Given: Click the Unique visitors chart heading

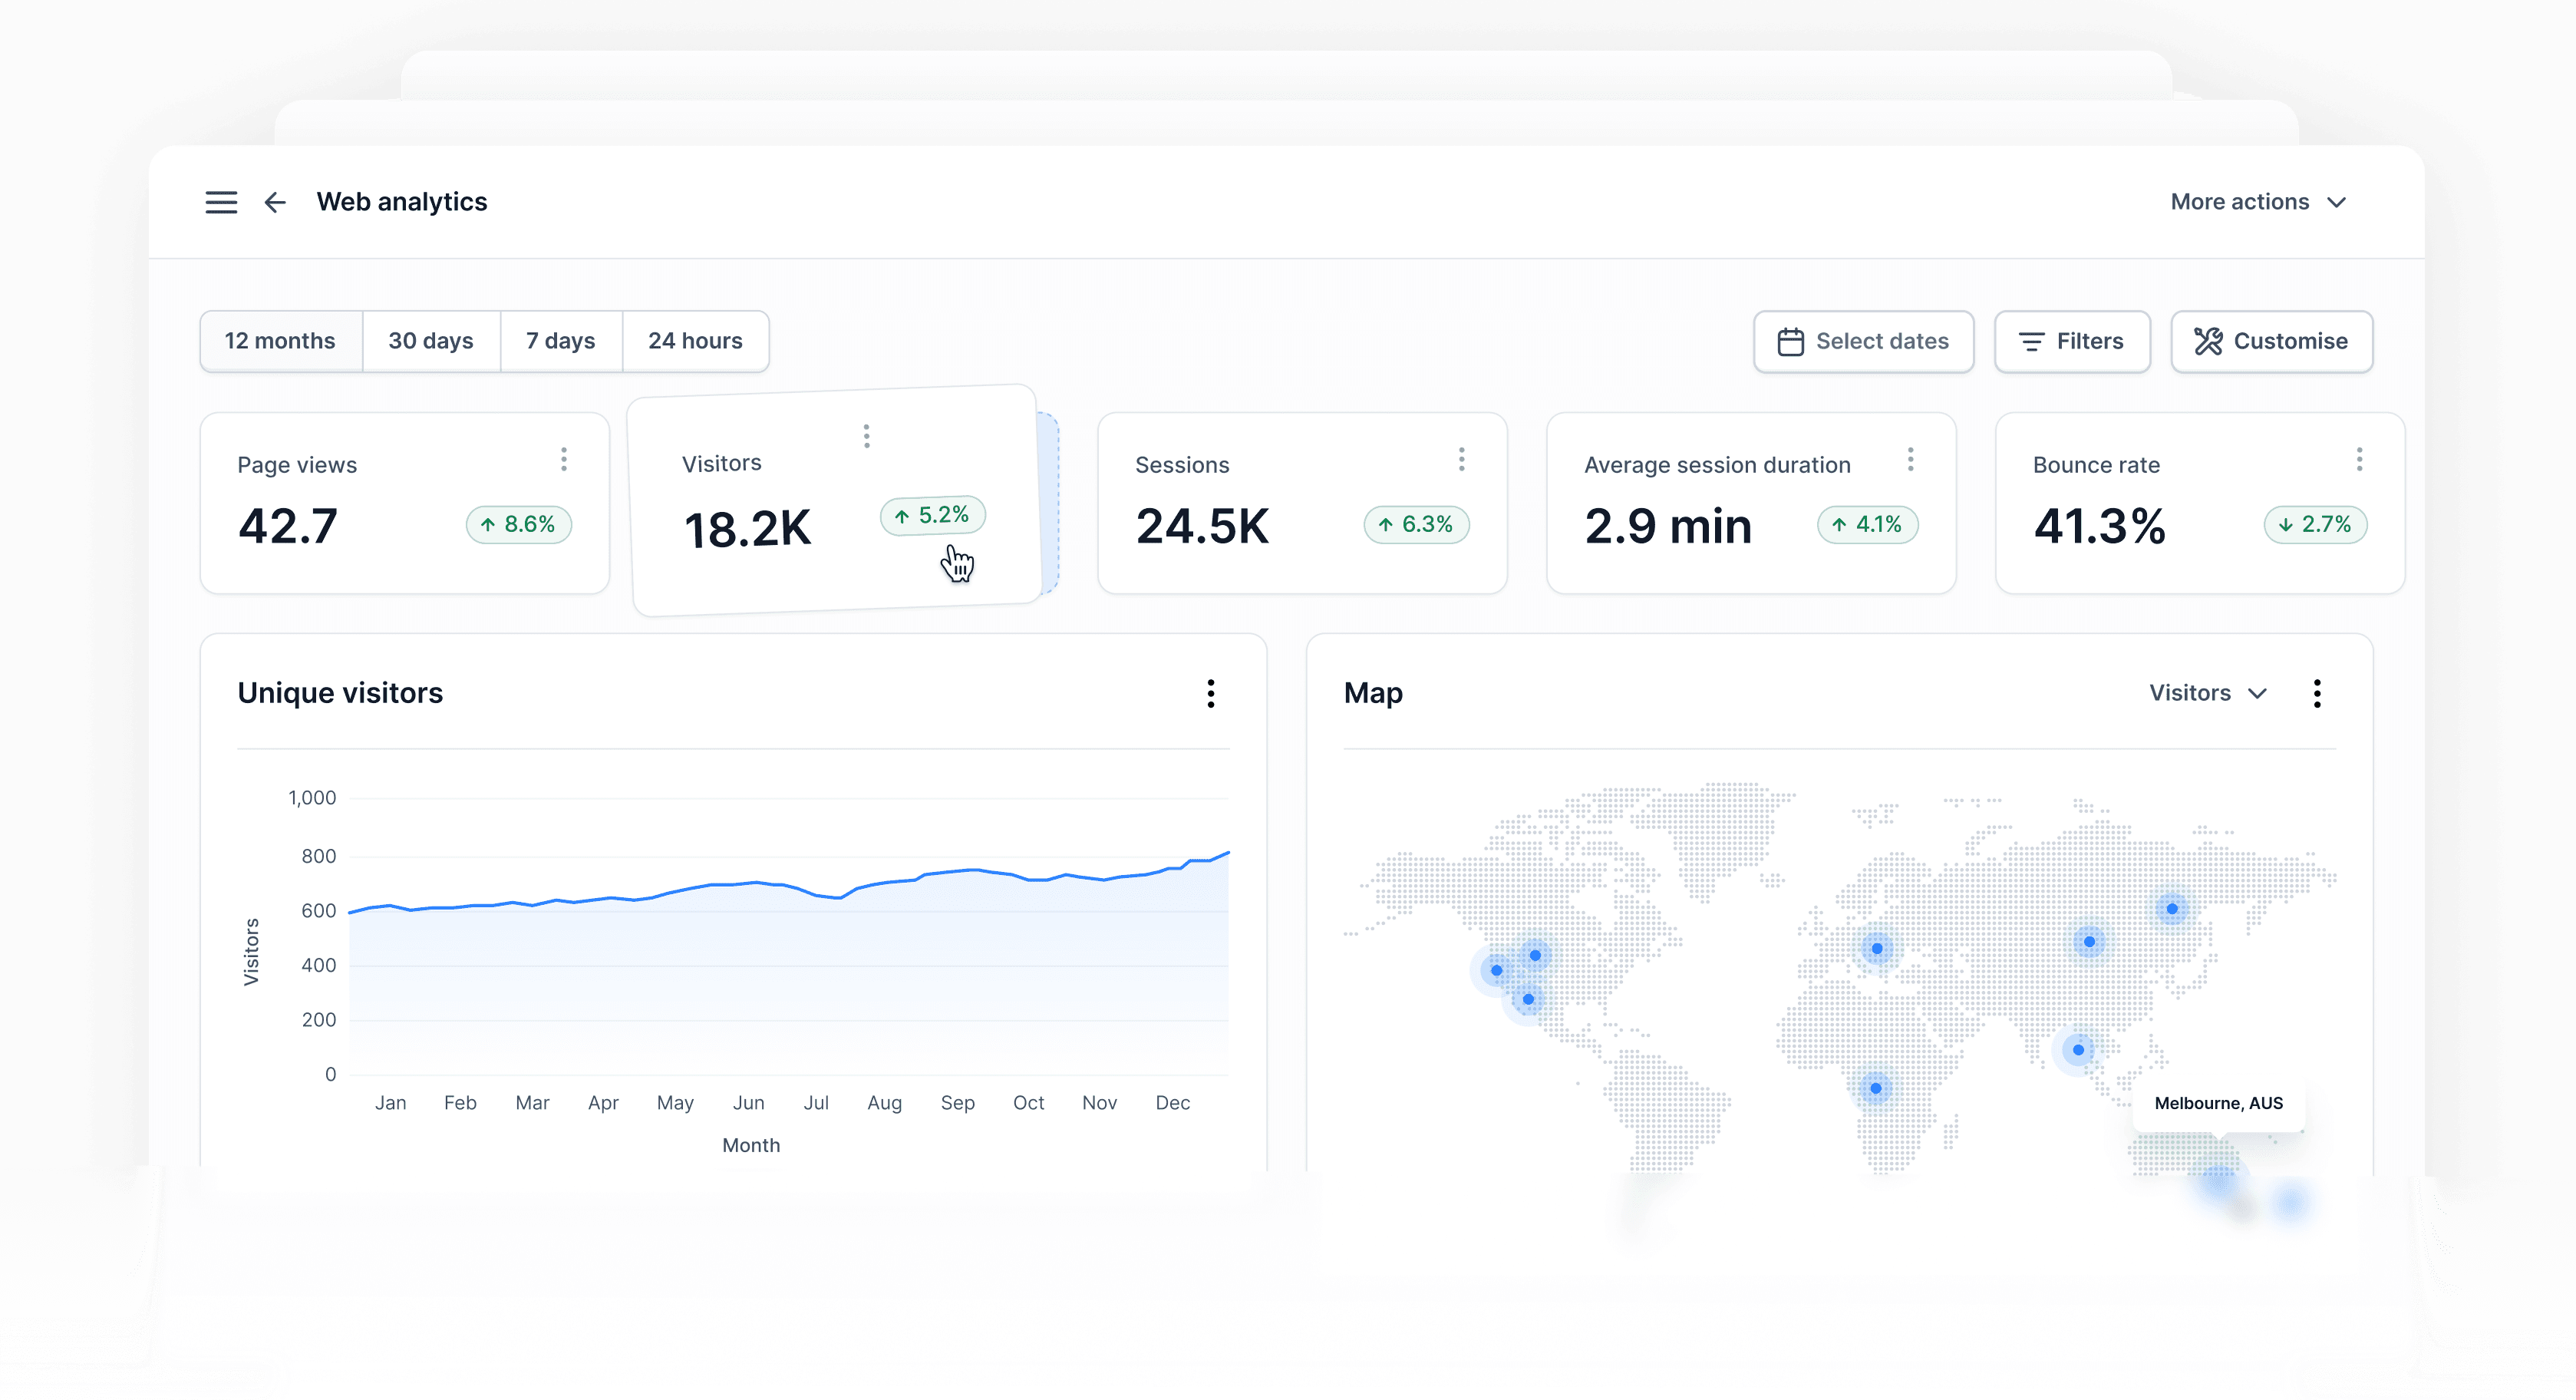Looking at the screenshot, I should coord(340,693).
